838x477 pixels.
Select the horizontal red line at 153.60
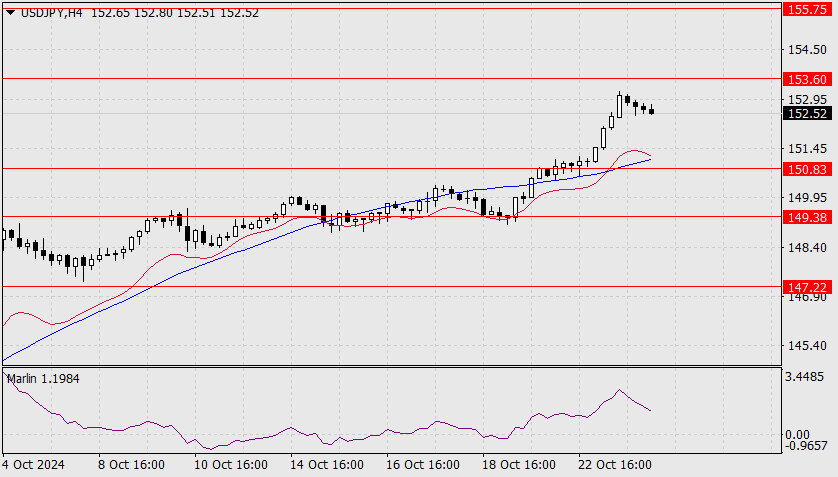click(x=391, y=79)
